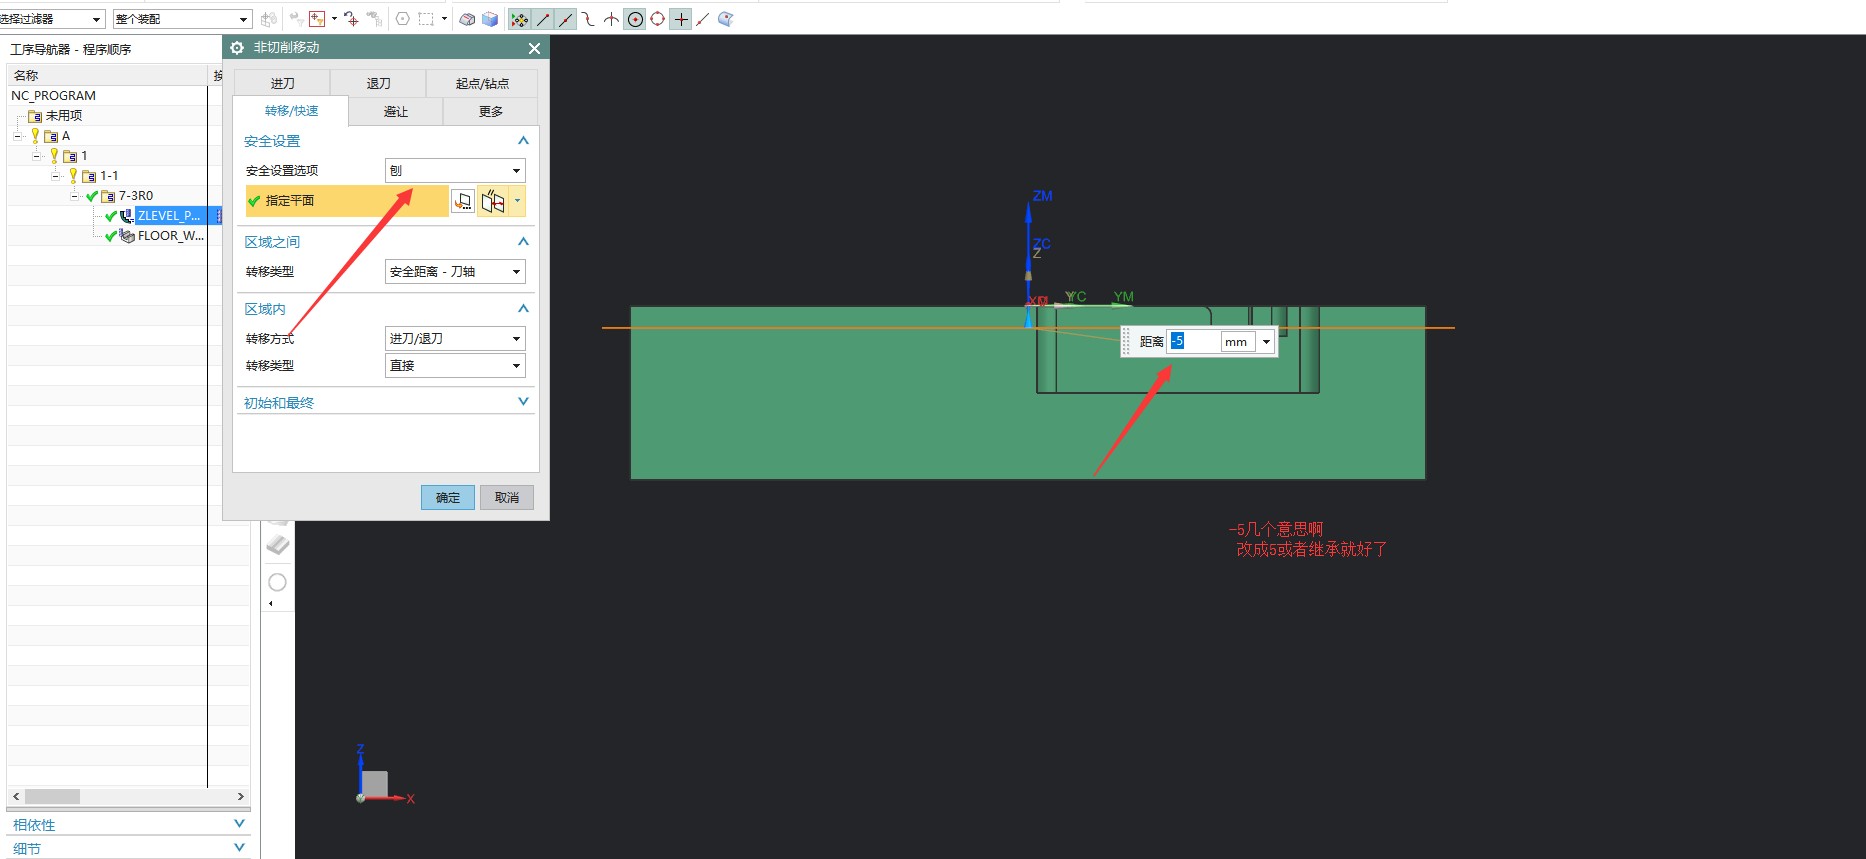
Task: Click the navigator horizontal scrollbar thumb
Action: (52, 797)
